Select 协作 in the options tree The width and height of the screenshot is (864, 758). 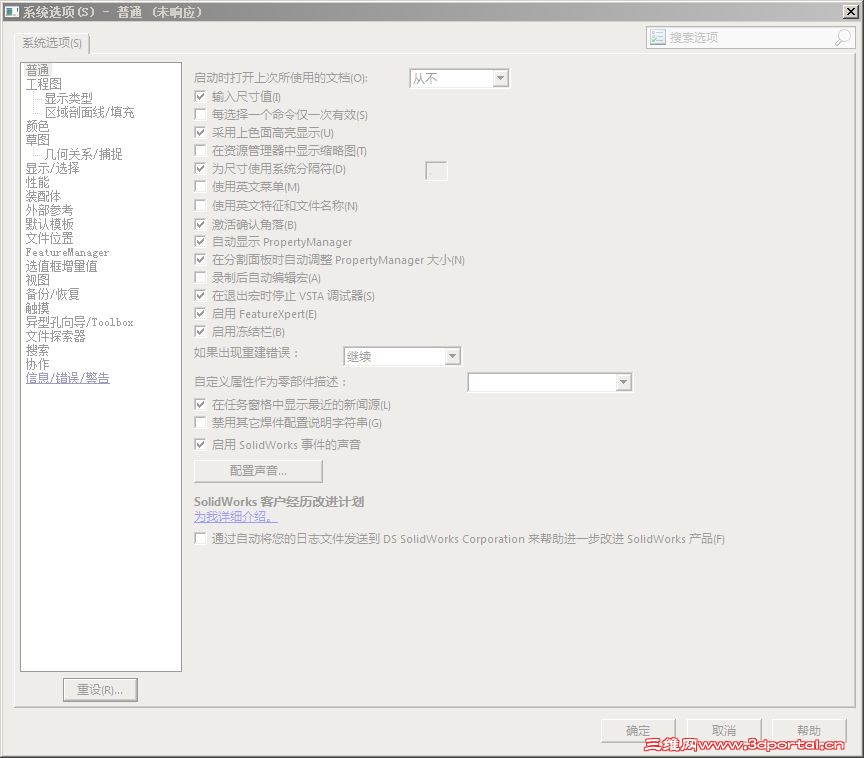pyautogui.click(x=37, y=364)
